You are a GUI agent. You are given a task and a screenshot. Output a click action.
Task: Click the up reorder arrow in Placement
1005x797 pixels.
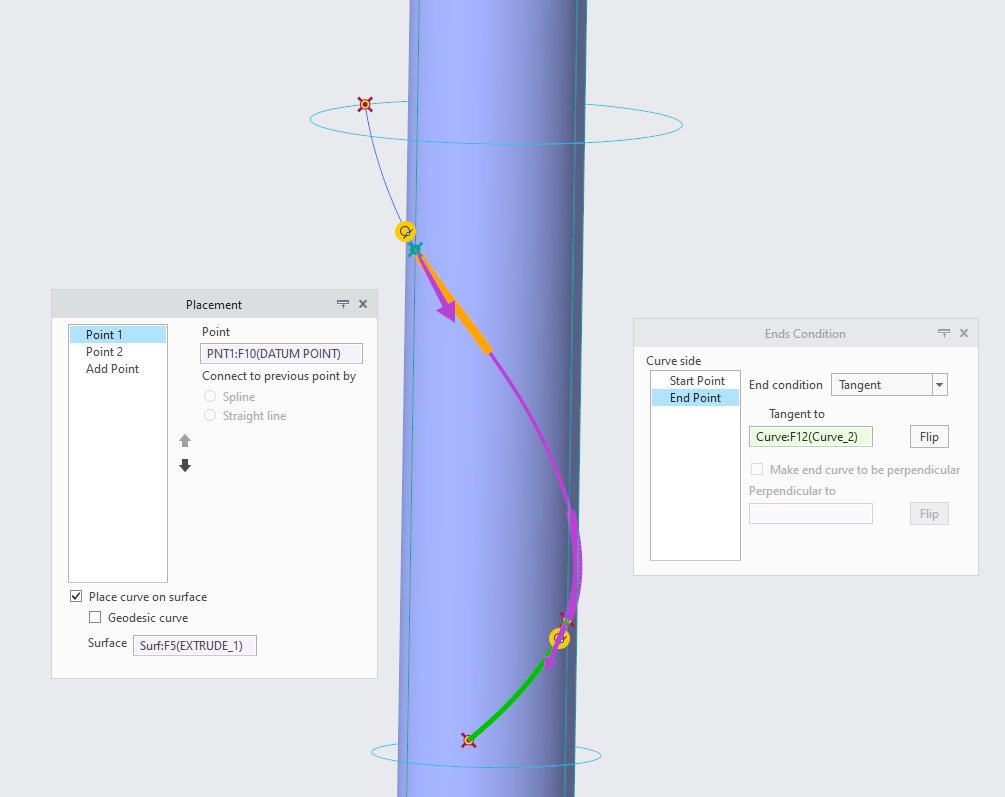185,440
